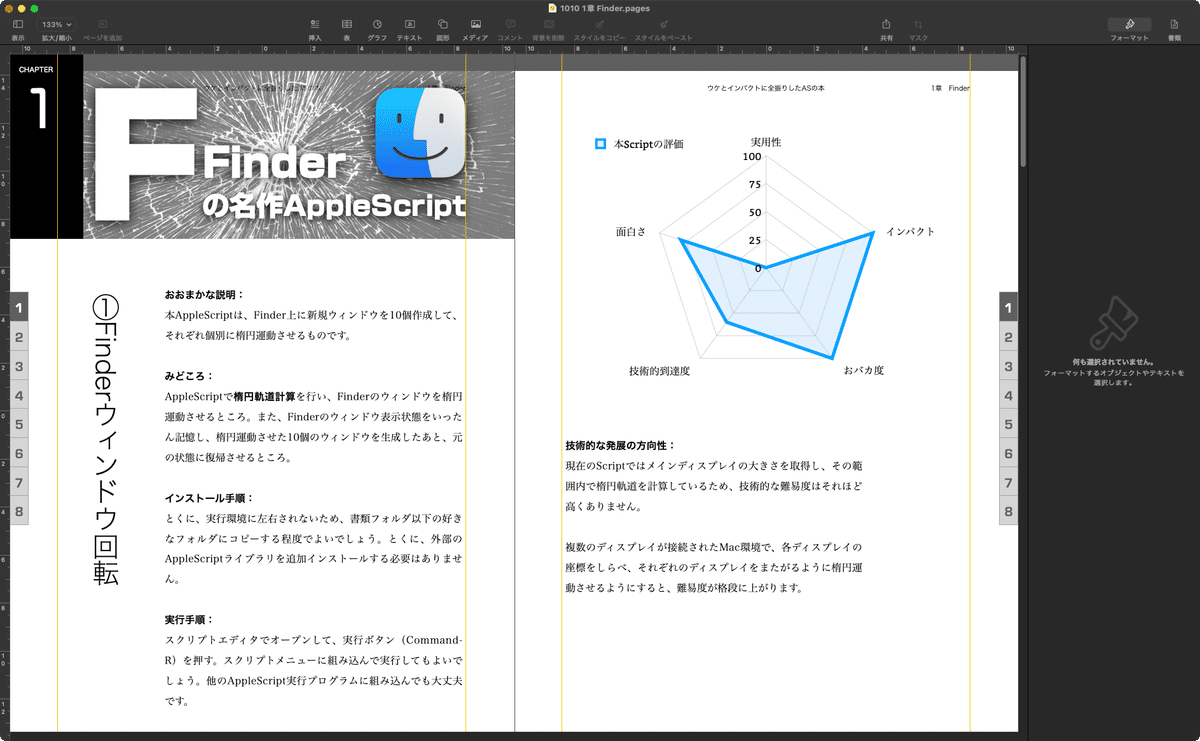Viewport: 1200px width, 741px height.
Task: Select page 5 in the right page navigator
Action: (1007, 425)
